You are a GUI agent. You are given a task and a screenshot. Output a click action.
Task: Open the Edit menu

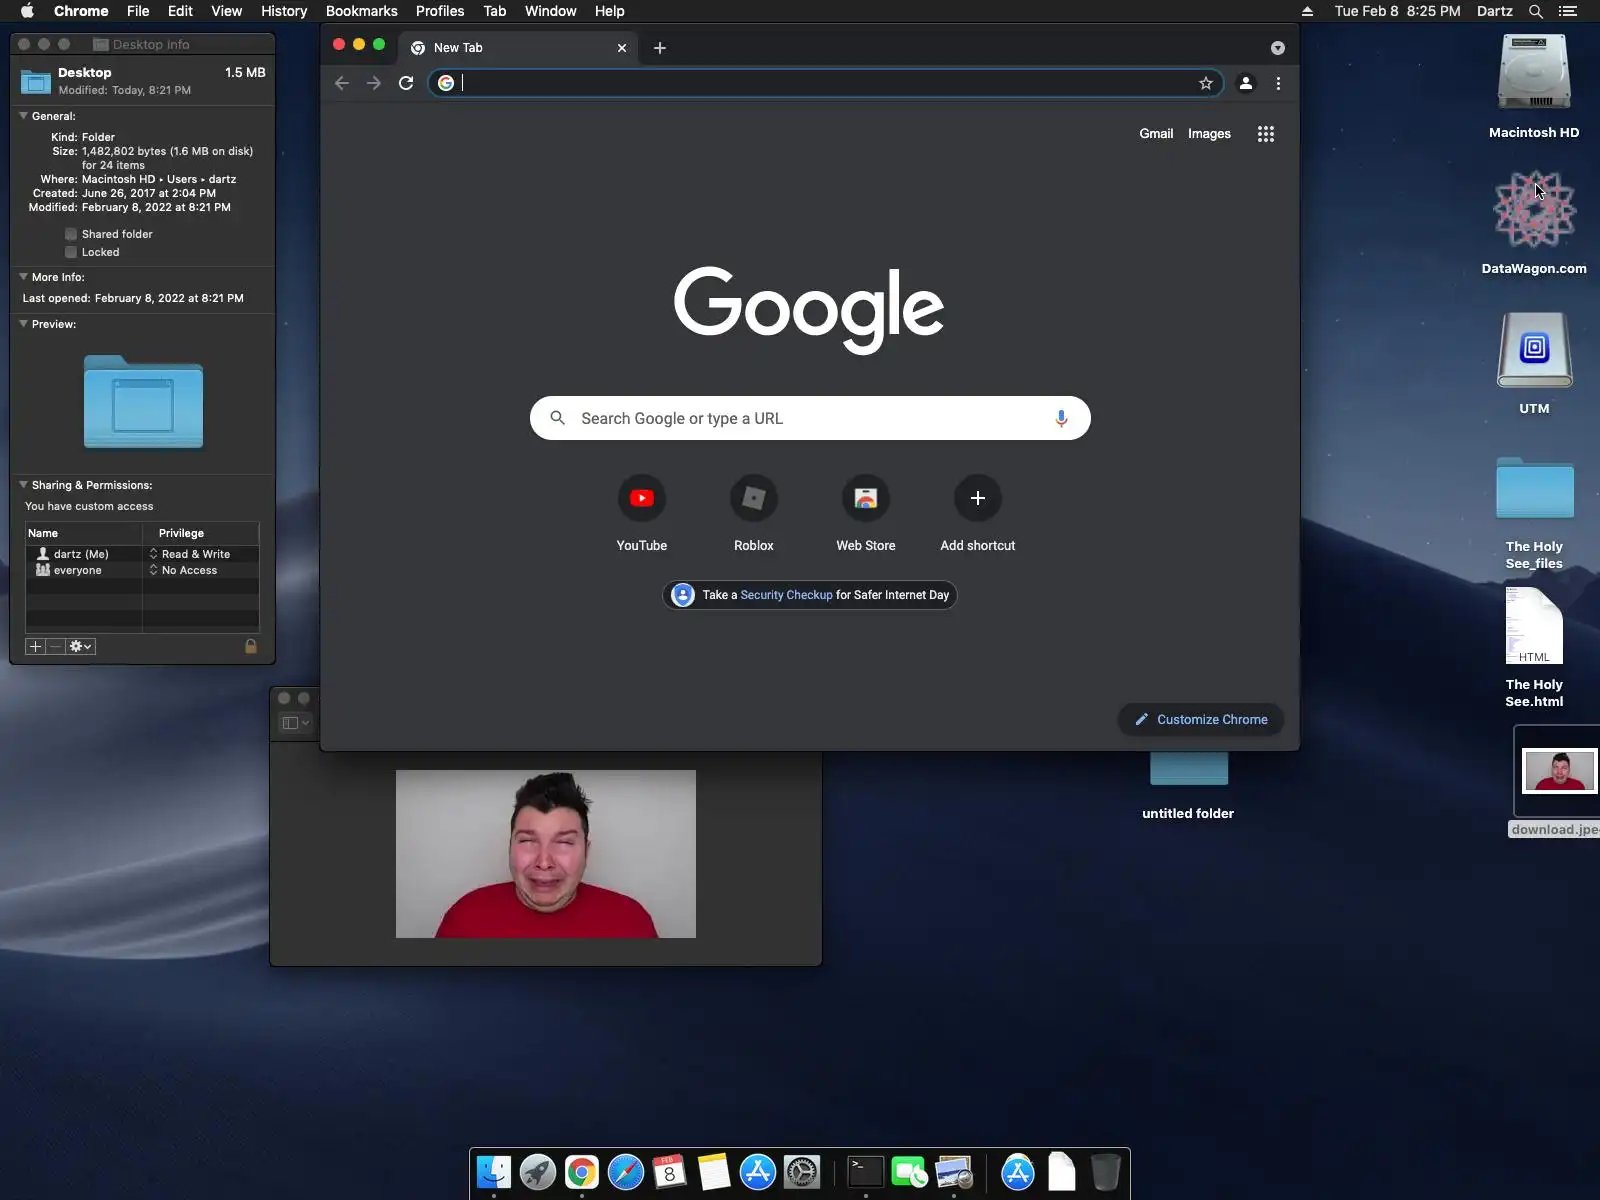click(180, 11)
